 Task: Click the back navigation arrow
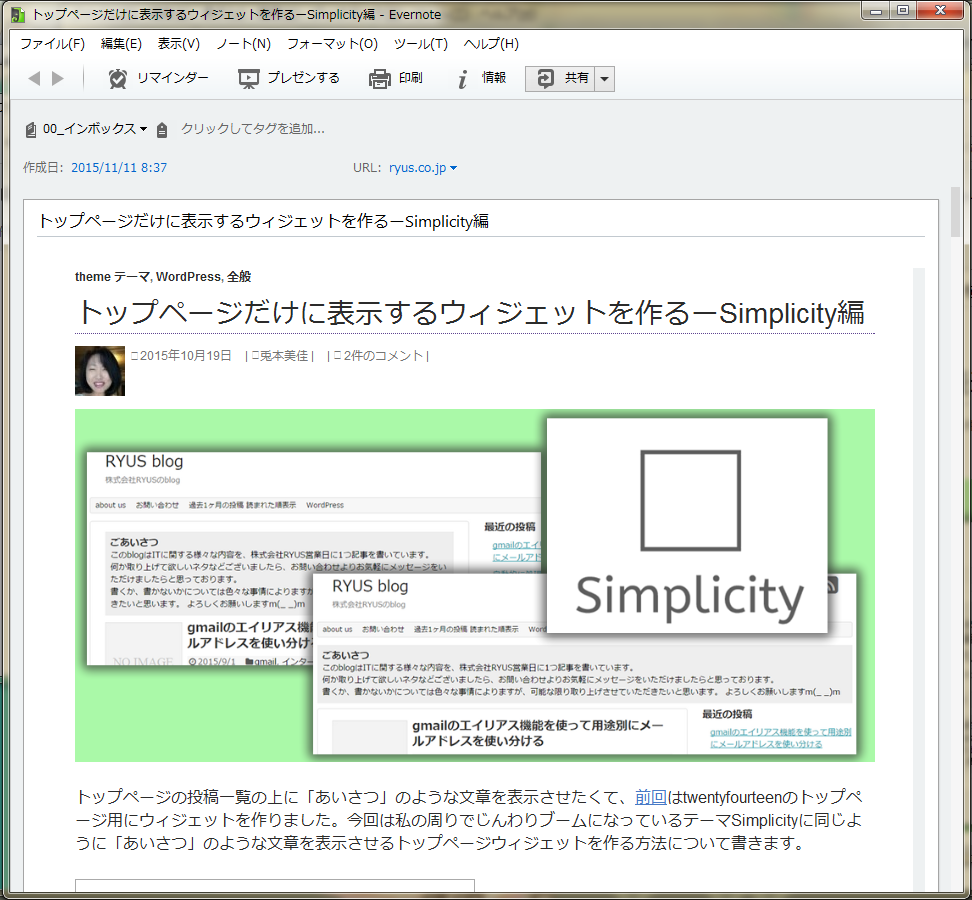pos(34,78)
